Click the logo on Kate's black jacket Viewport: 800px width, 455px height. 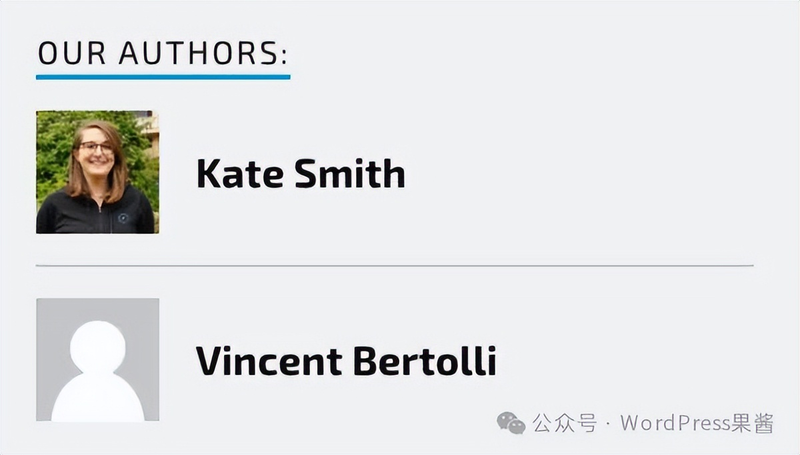(x=123, y=217)
